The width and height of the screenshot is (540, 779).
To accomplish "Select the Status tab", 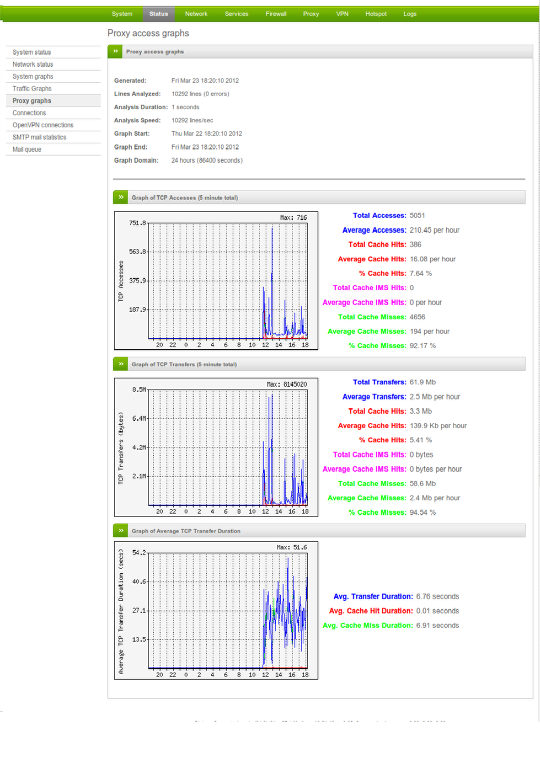I will (x=158, y=14).
